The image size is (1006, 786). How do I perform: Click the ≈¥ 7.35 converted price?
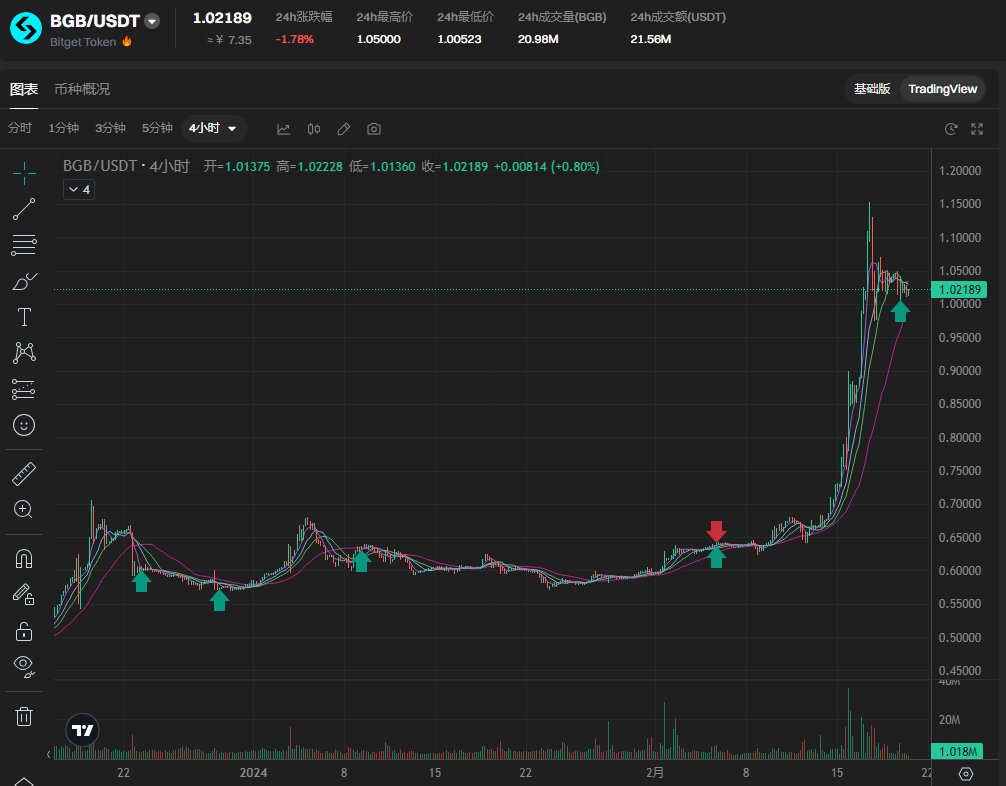[229, 40]
